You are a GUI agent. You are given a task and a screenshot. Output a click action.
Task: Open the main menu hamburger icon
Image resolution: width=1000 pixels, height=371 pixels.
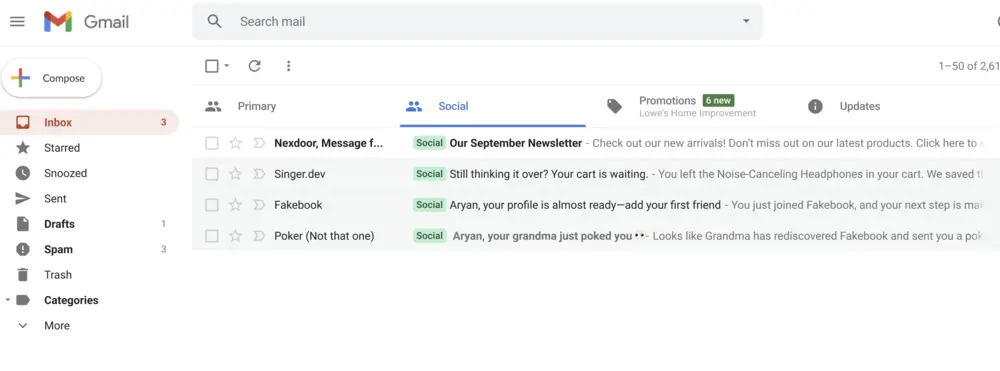click(x=17, y=22)
